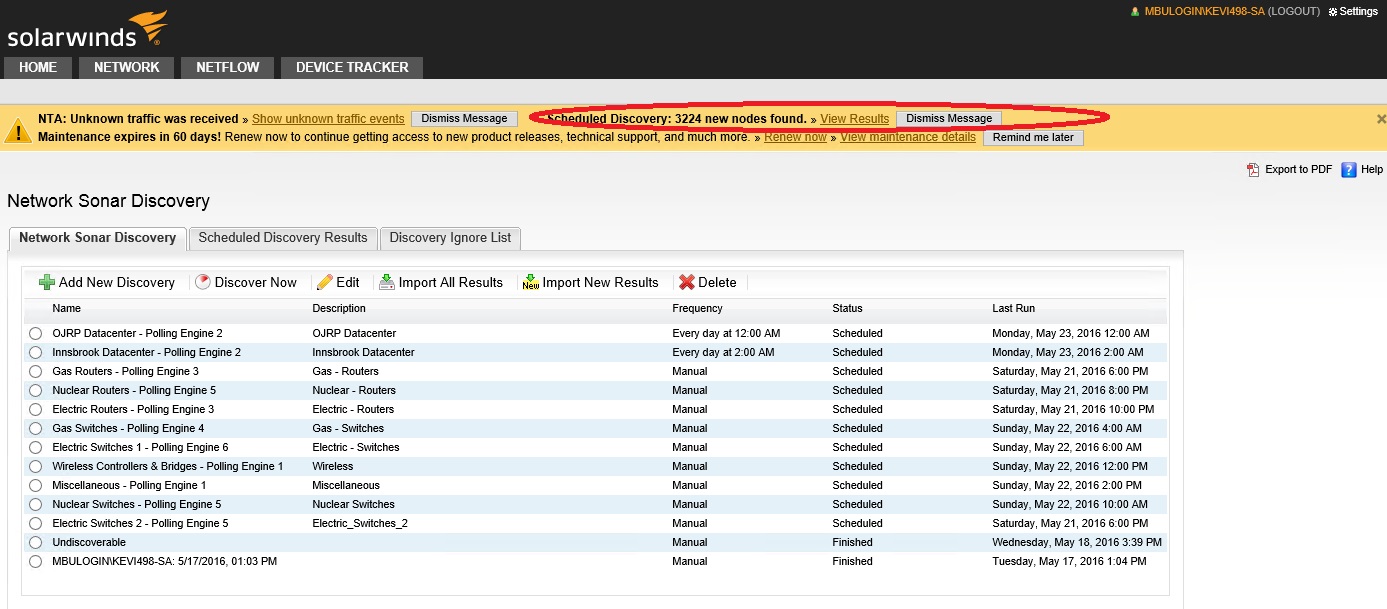
Task: Click Every day at 12:00 AM frequency cell
Action: point(726,334)
